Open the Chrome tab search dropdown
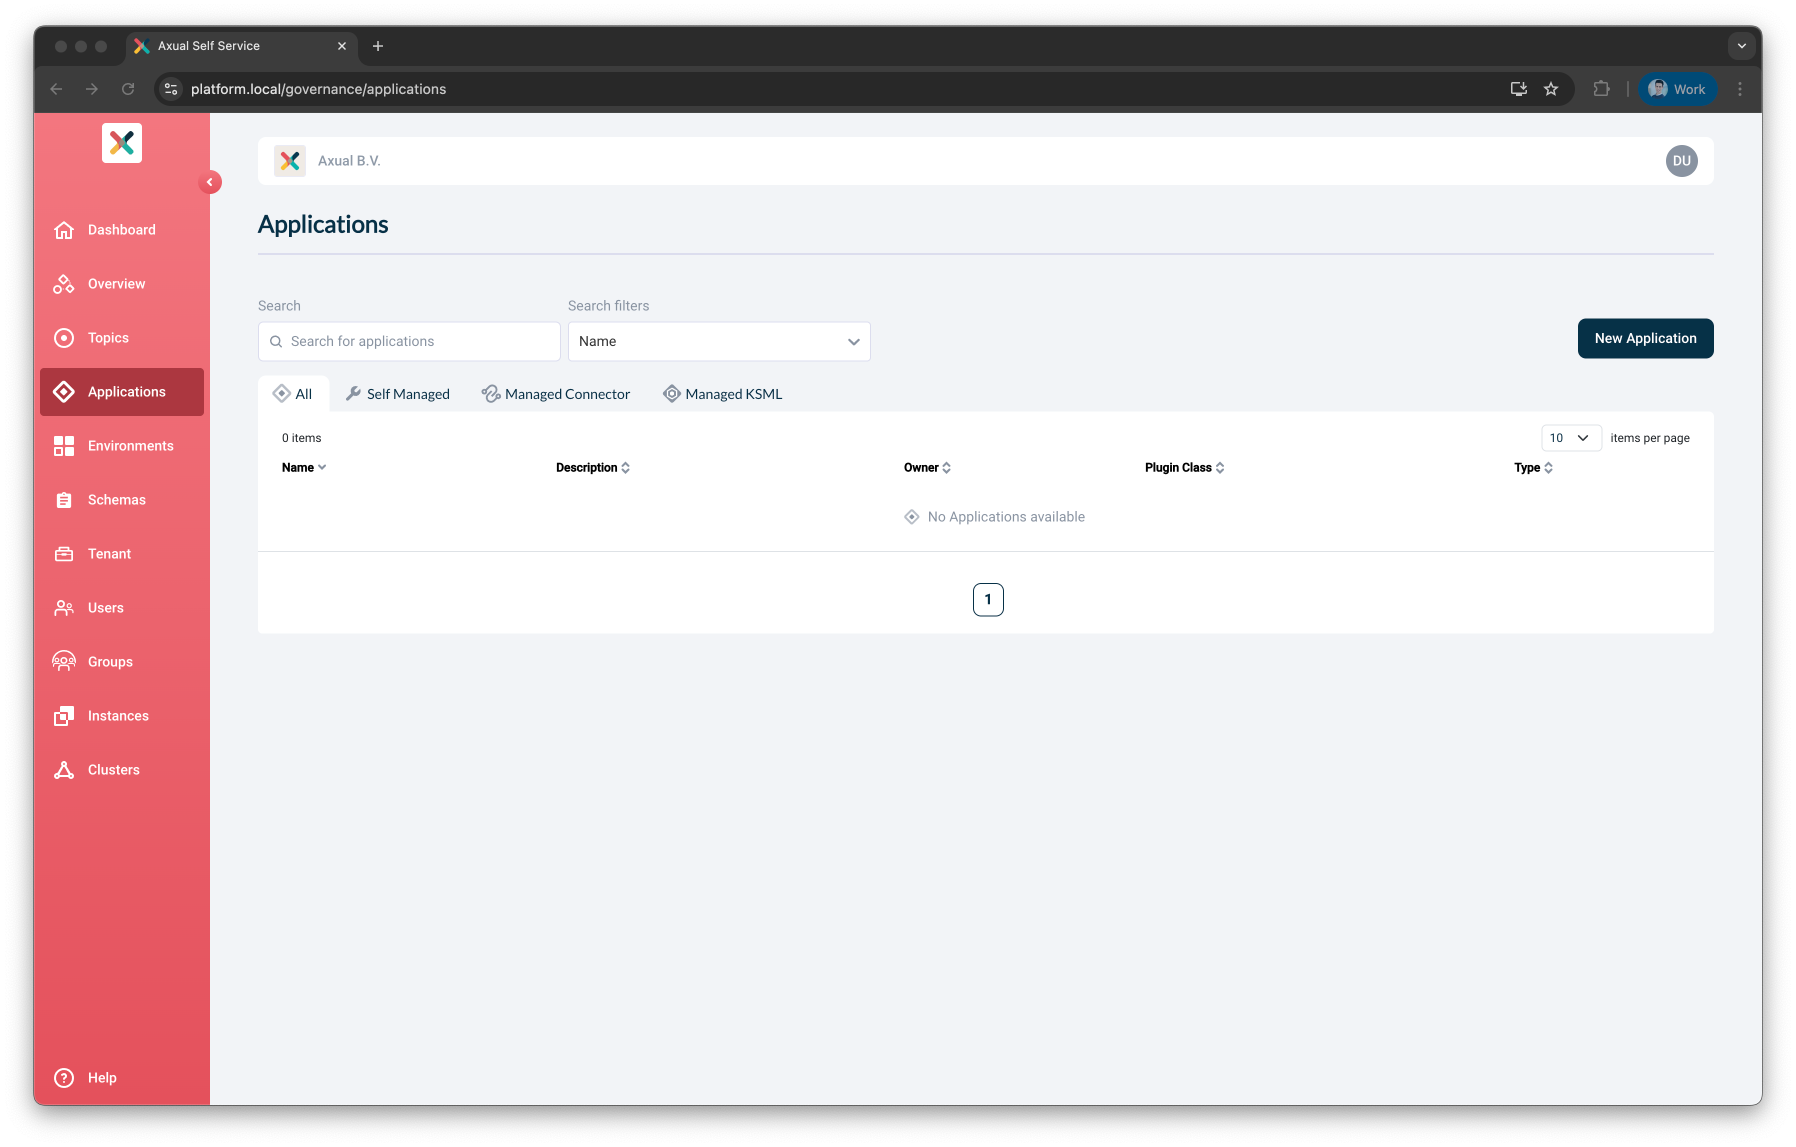This screenshot has width=1796, height=1147. pos(1741,46)
